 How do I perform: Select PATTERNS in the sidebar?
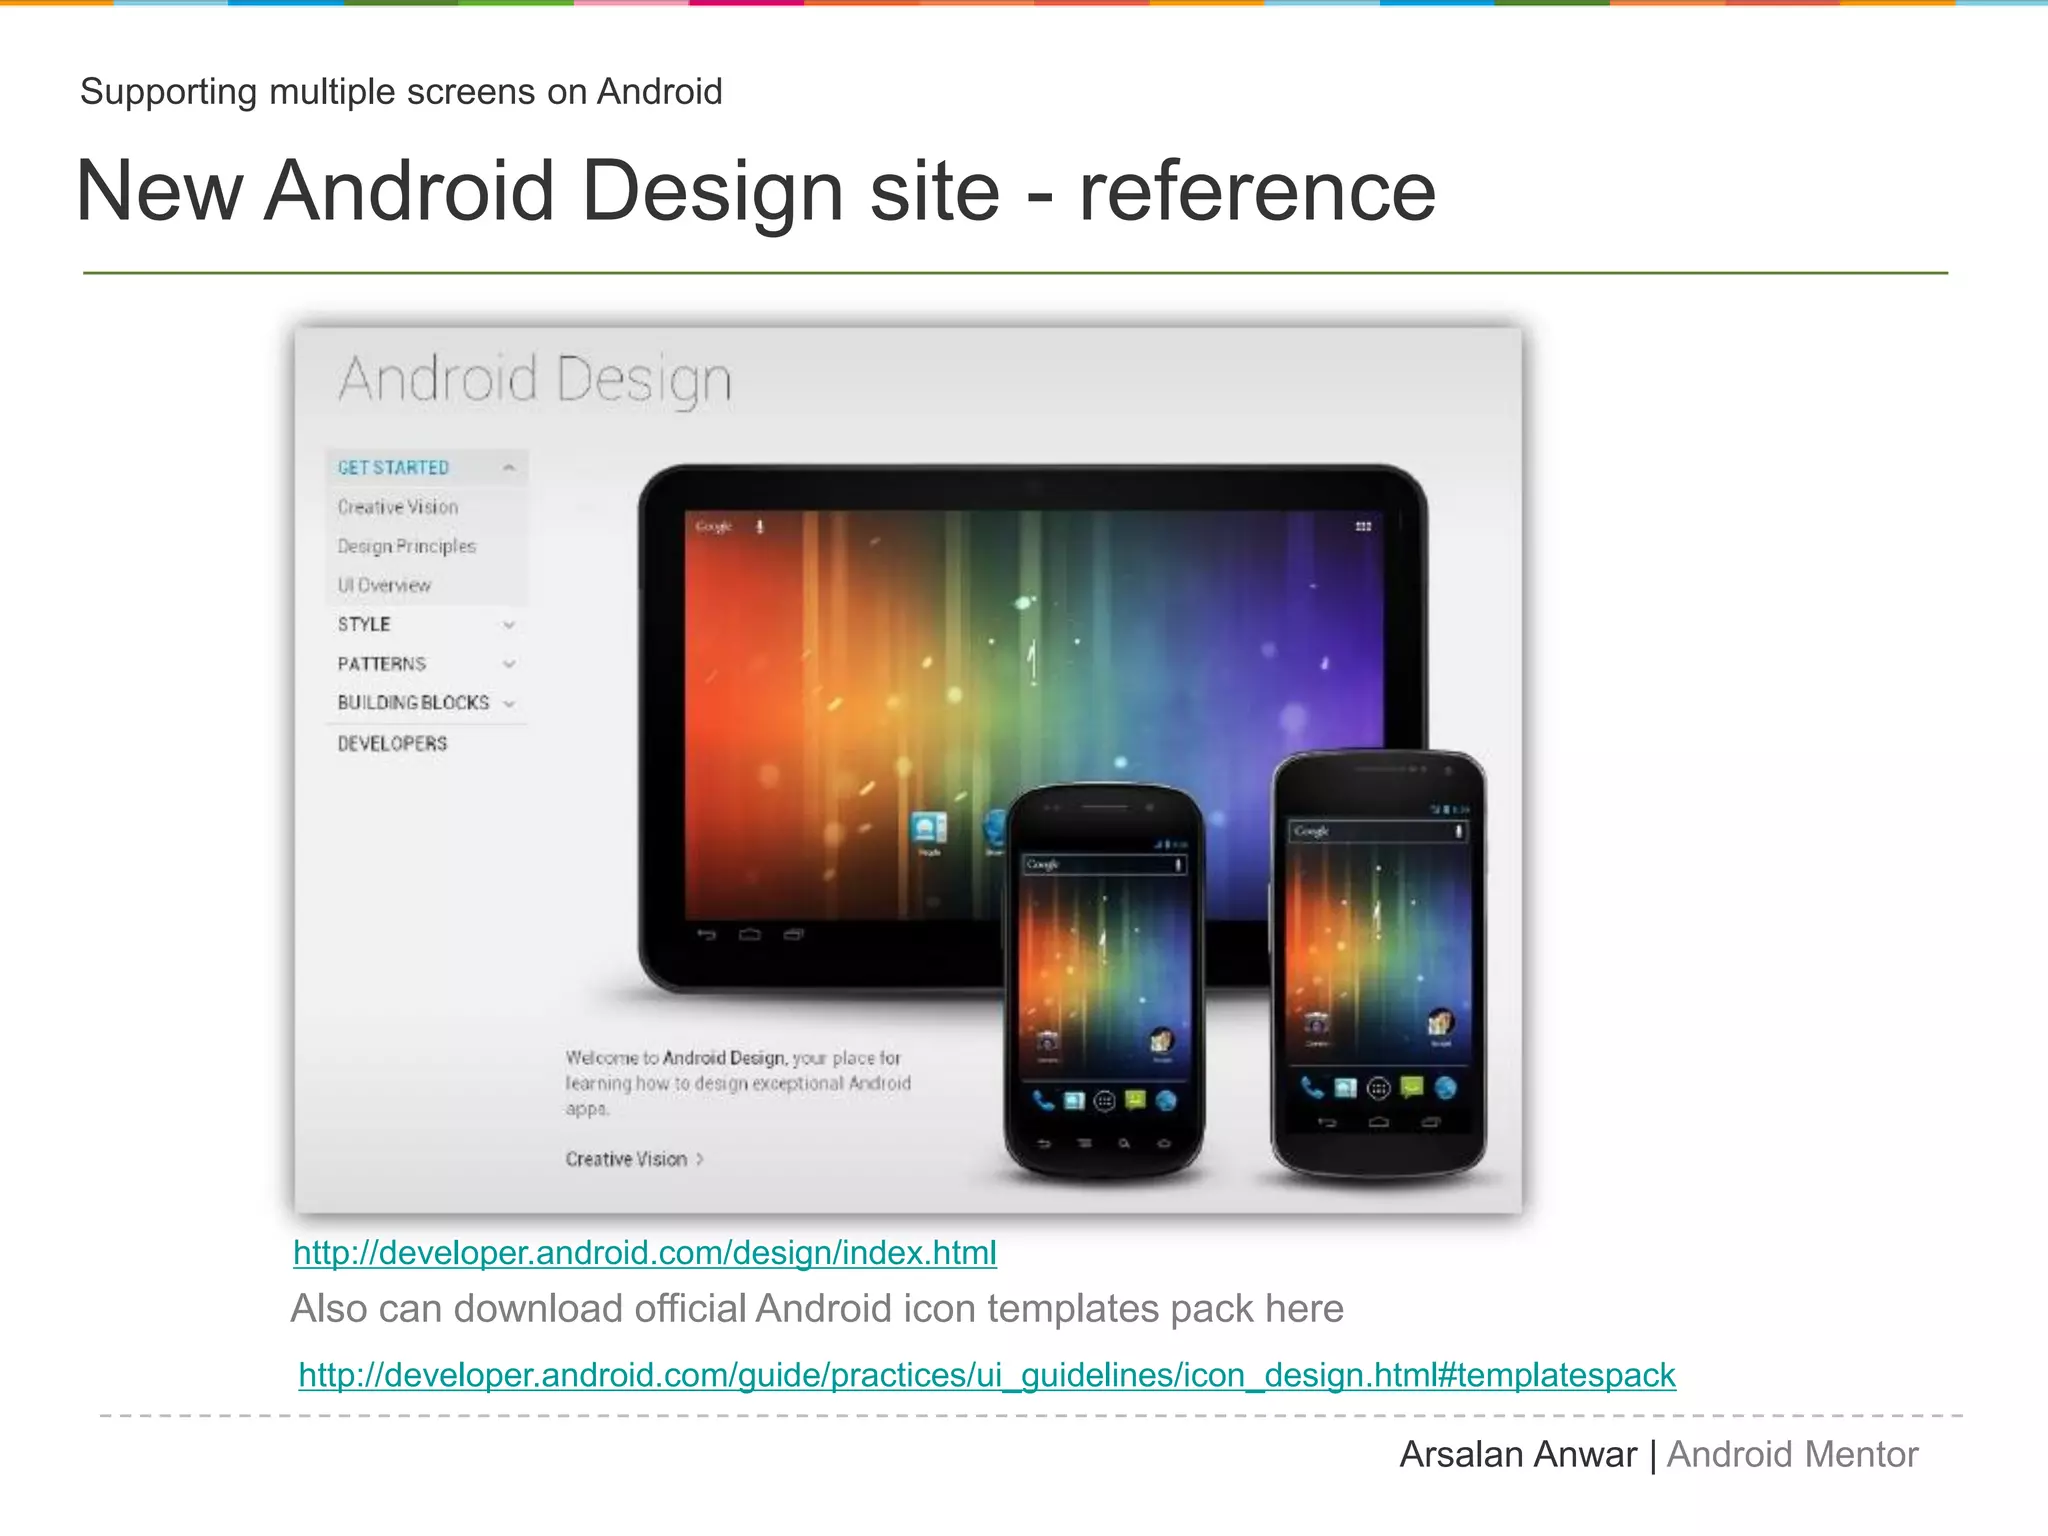click(x=381, y=664)
